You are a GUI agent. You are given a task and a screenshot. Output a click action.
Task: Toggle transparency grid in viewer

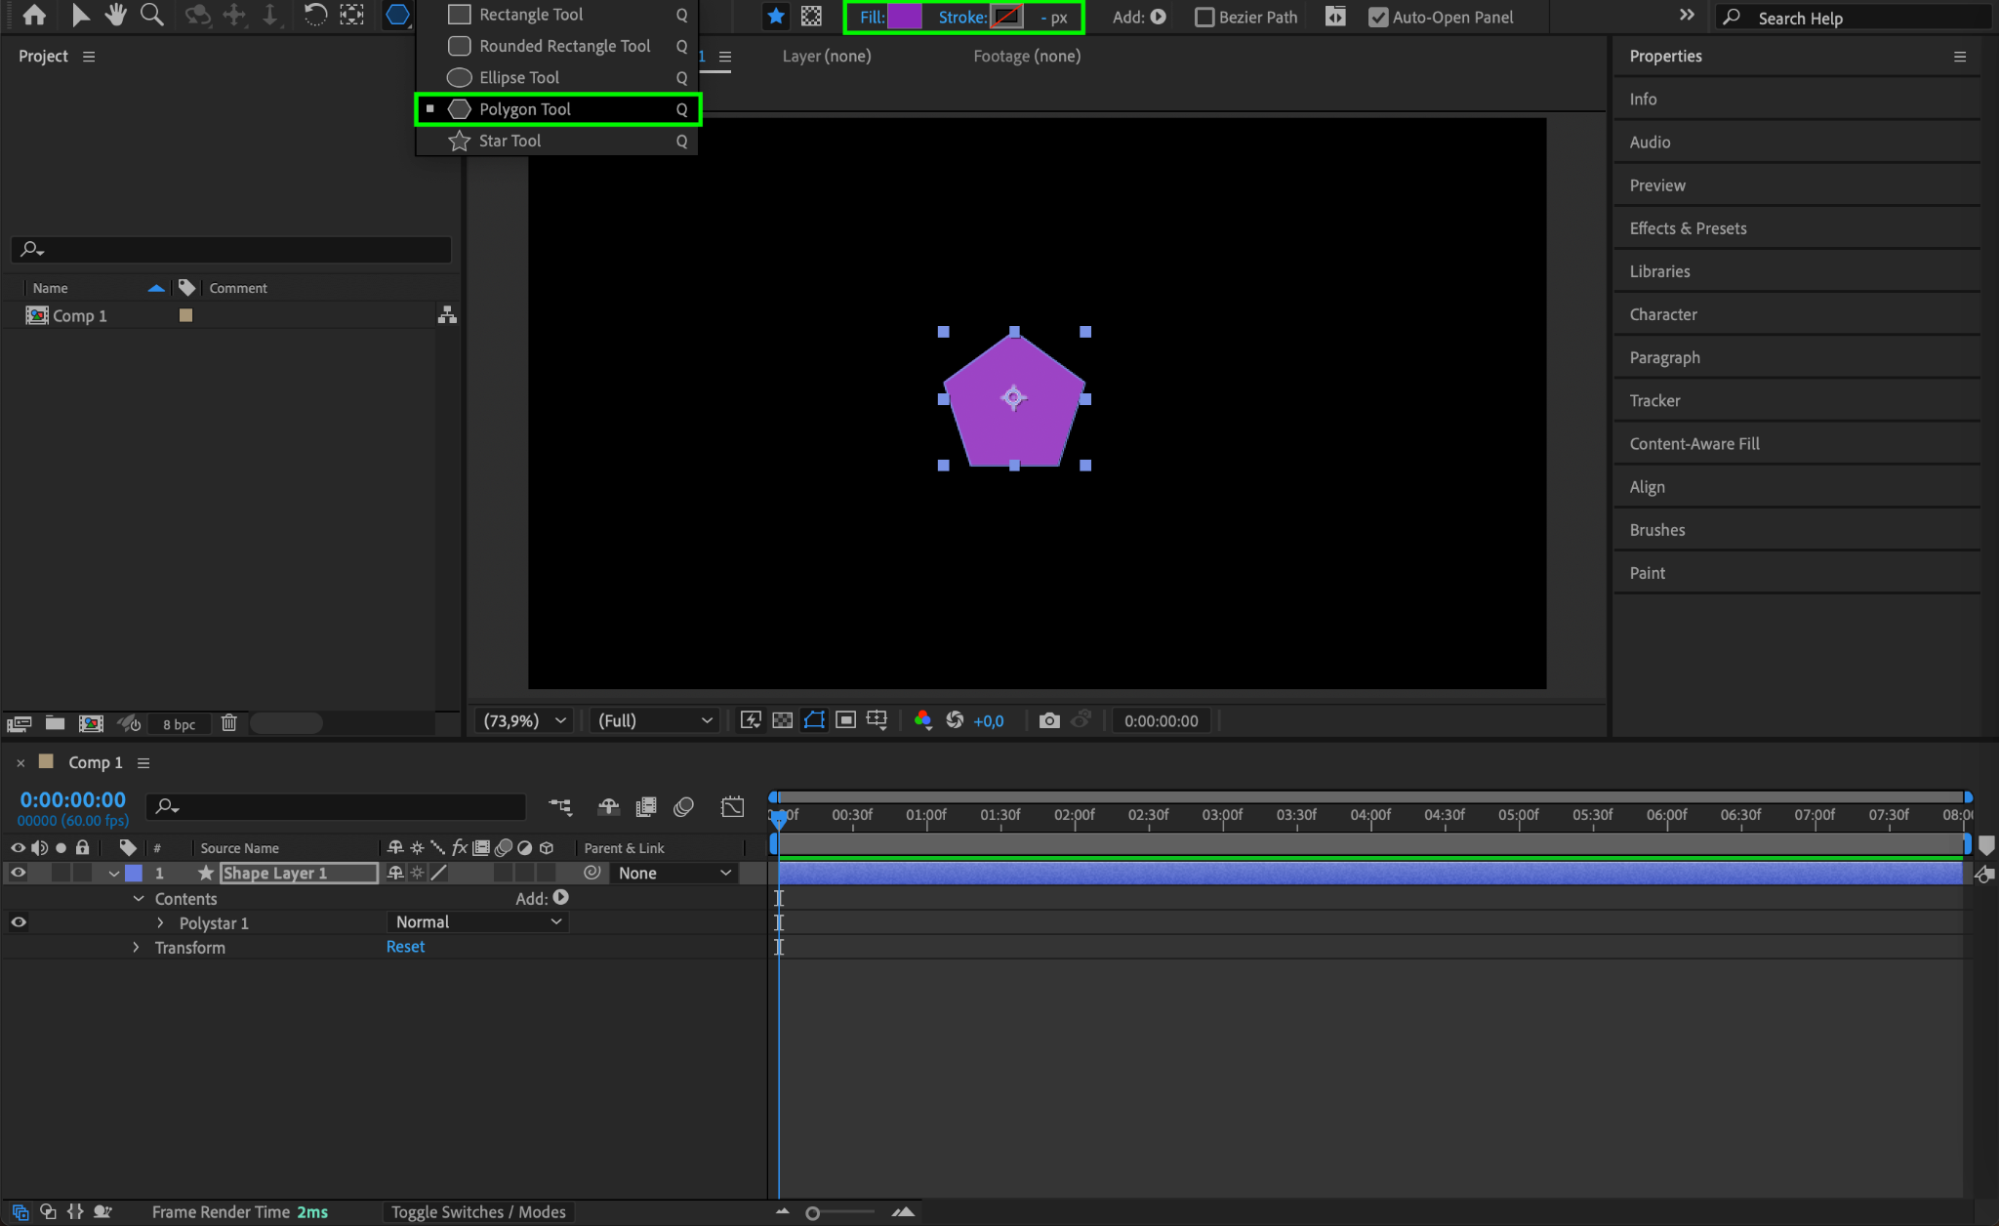tap(783, 720)
